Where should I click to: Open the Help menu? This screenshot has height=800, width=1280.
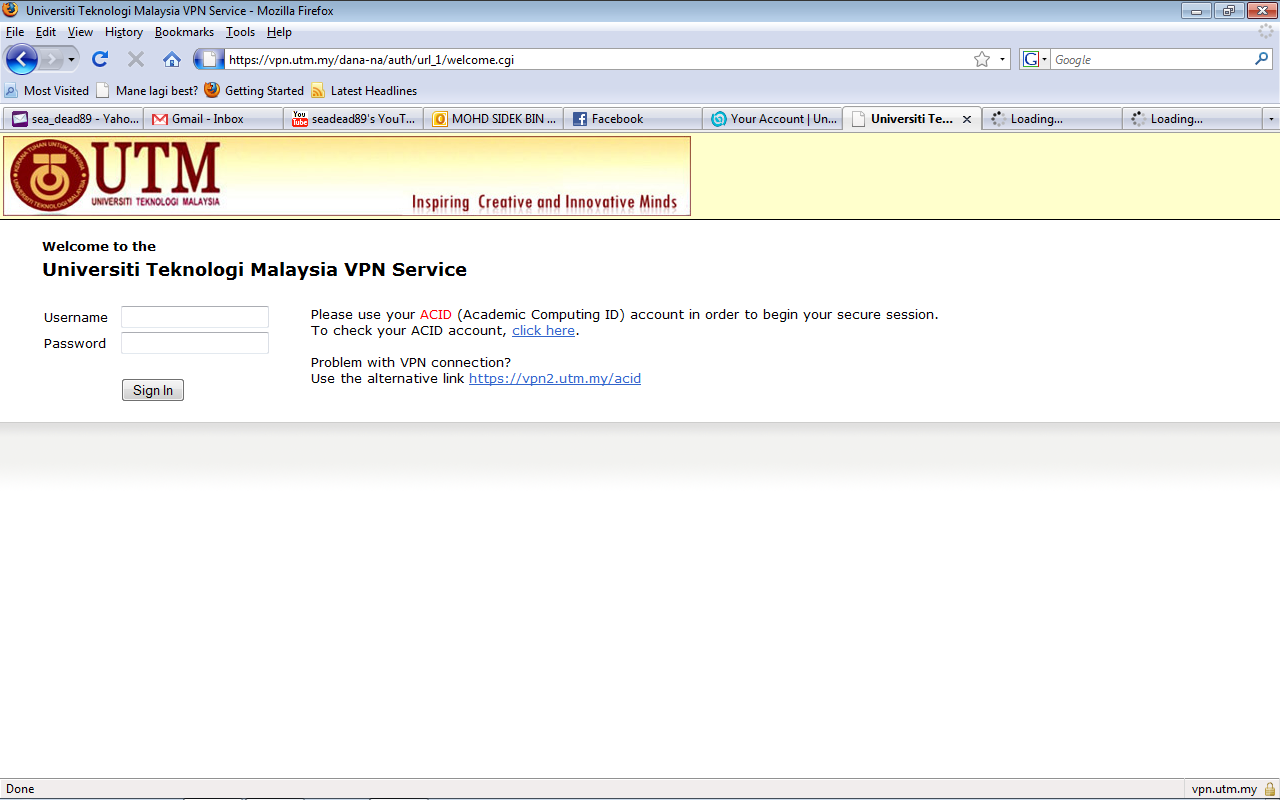click(x=279, y=32)
